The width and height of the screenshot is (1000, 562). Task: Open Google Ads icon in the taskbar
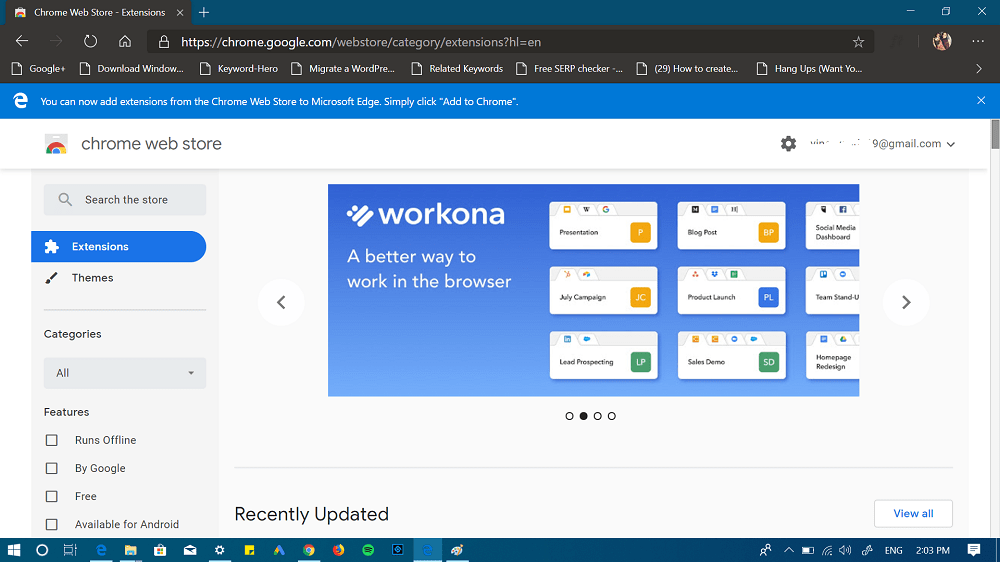pos(279,550)
